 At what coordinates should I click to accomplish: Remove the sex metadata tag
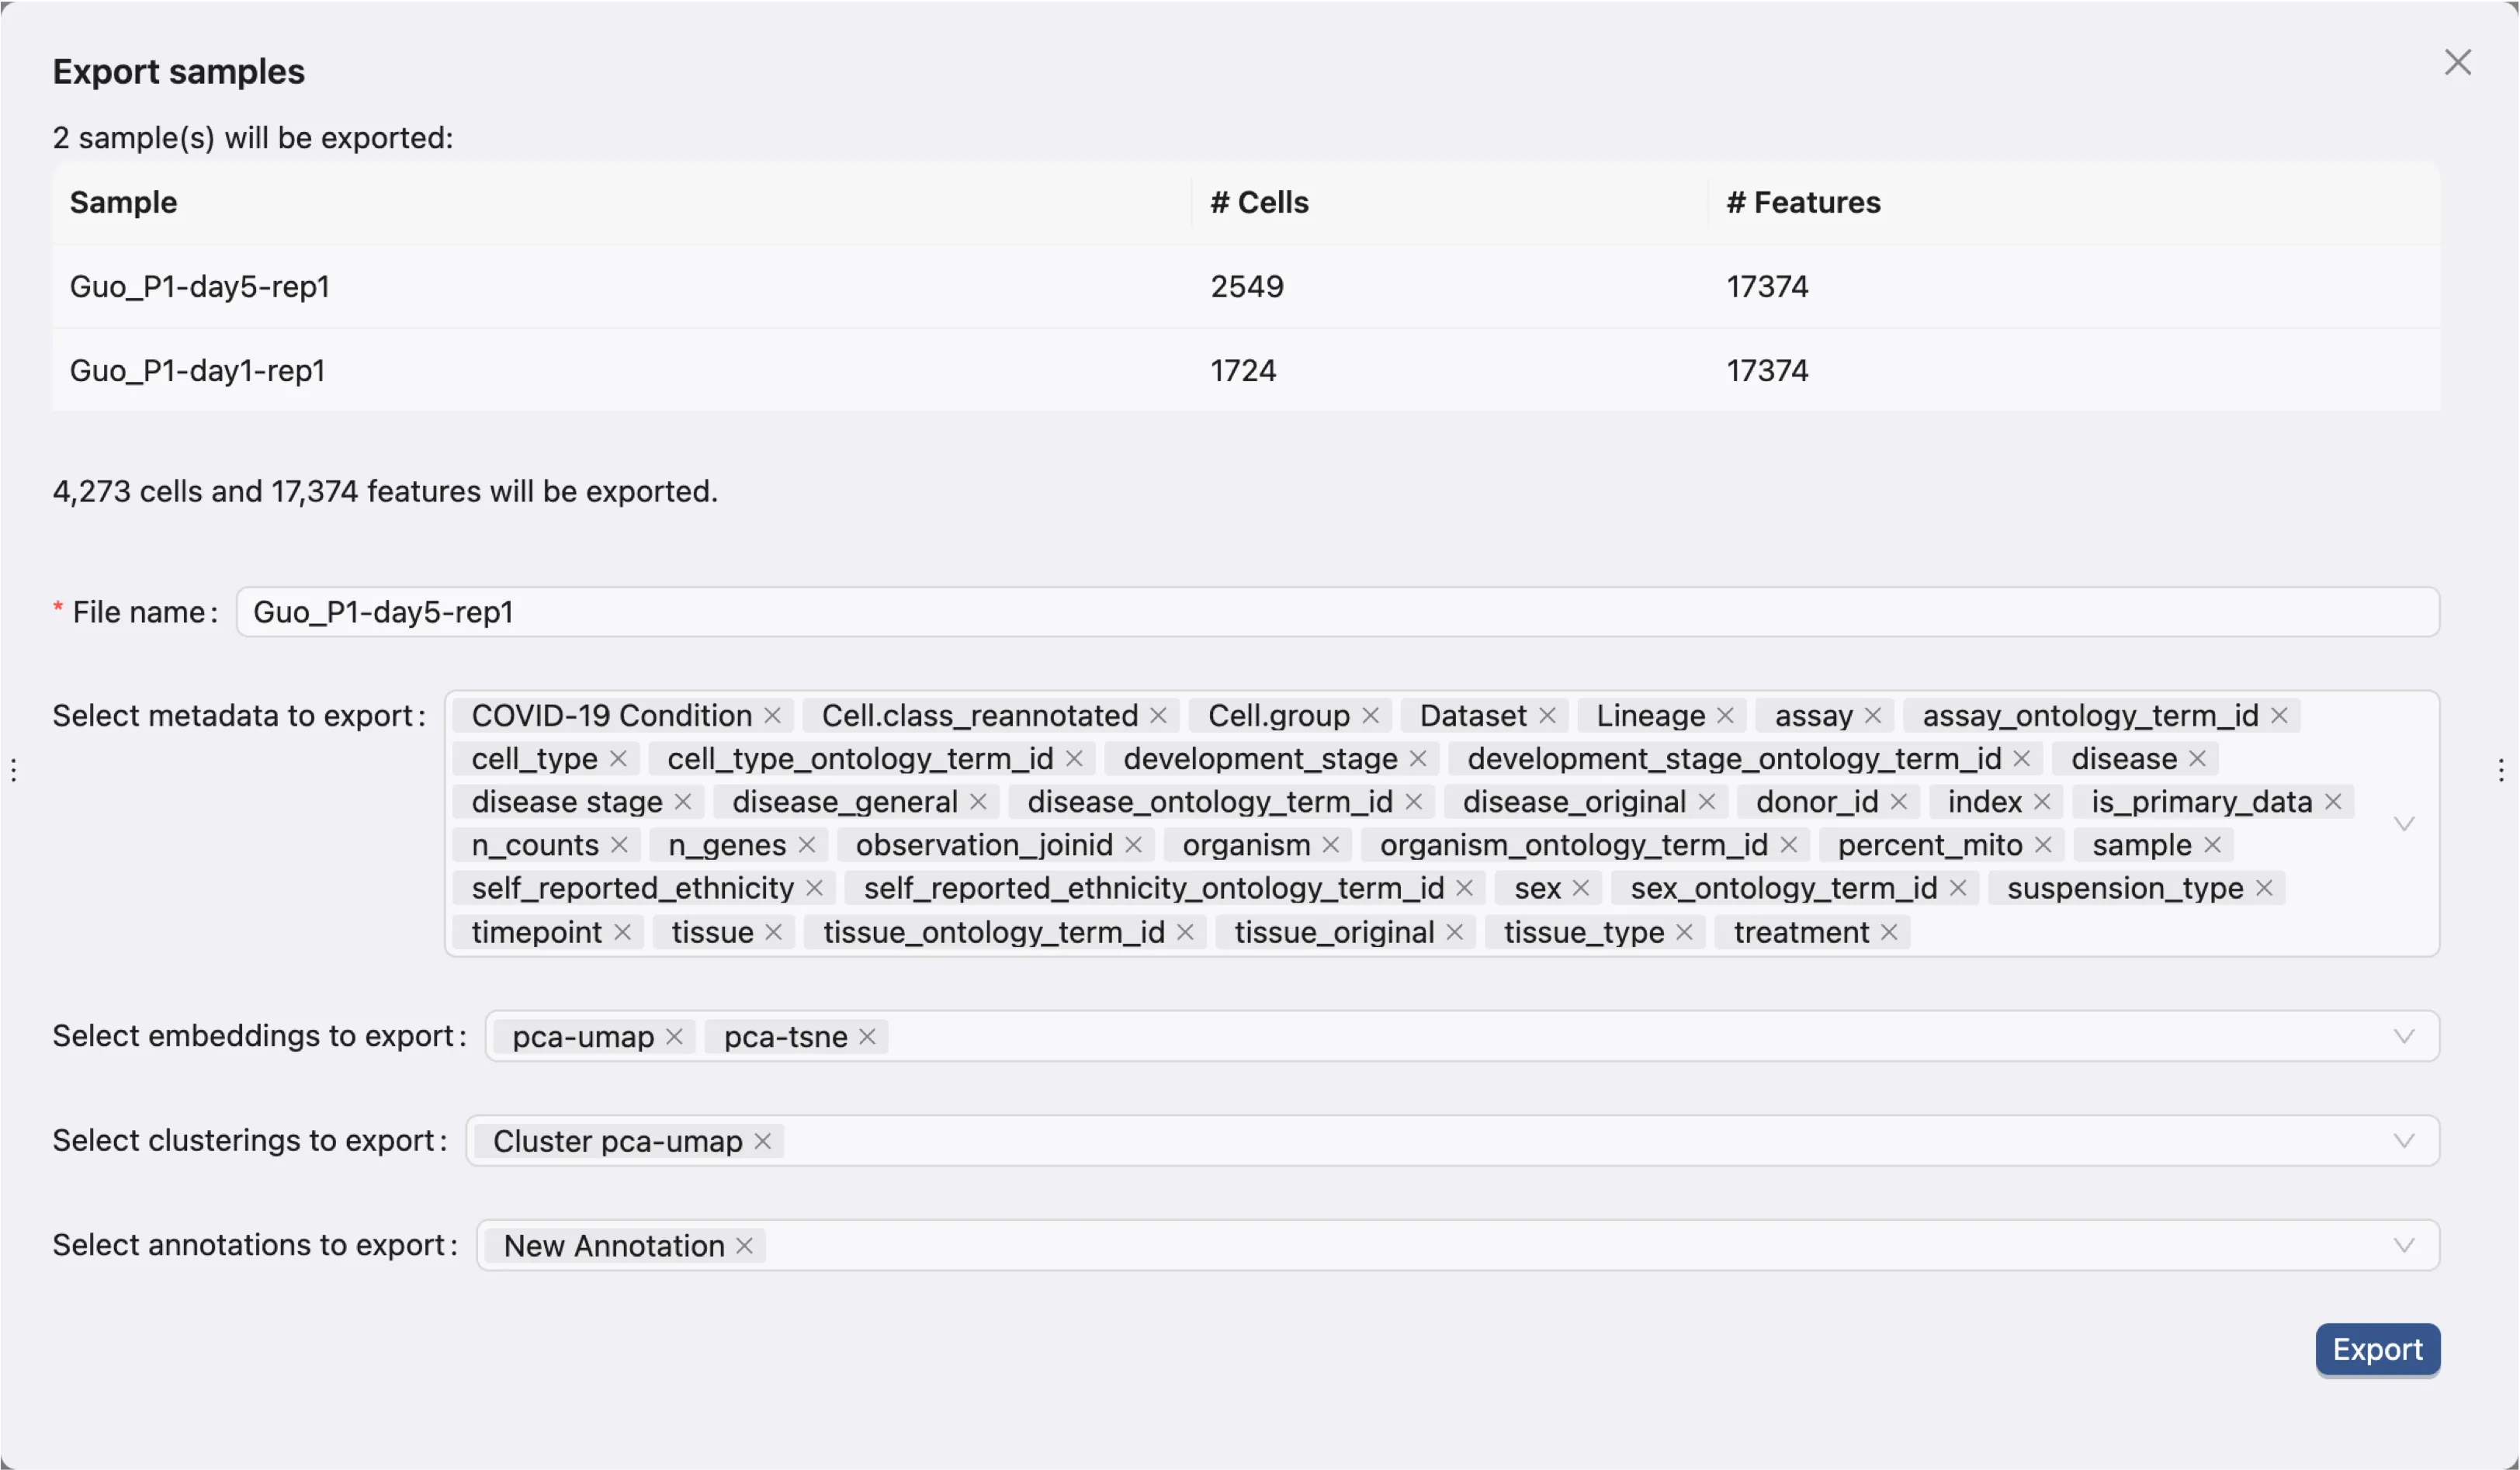(x=1581, y=888)
